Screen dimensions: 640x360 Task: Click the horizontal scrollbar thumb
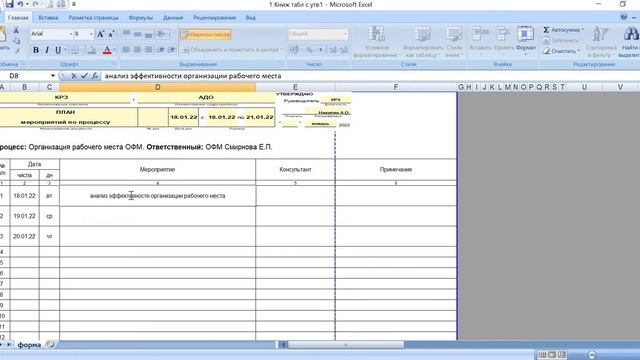(345, 345)
